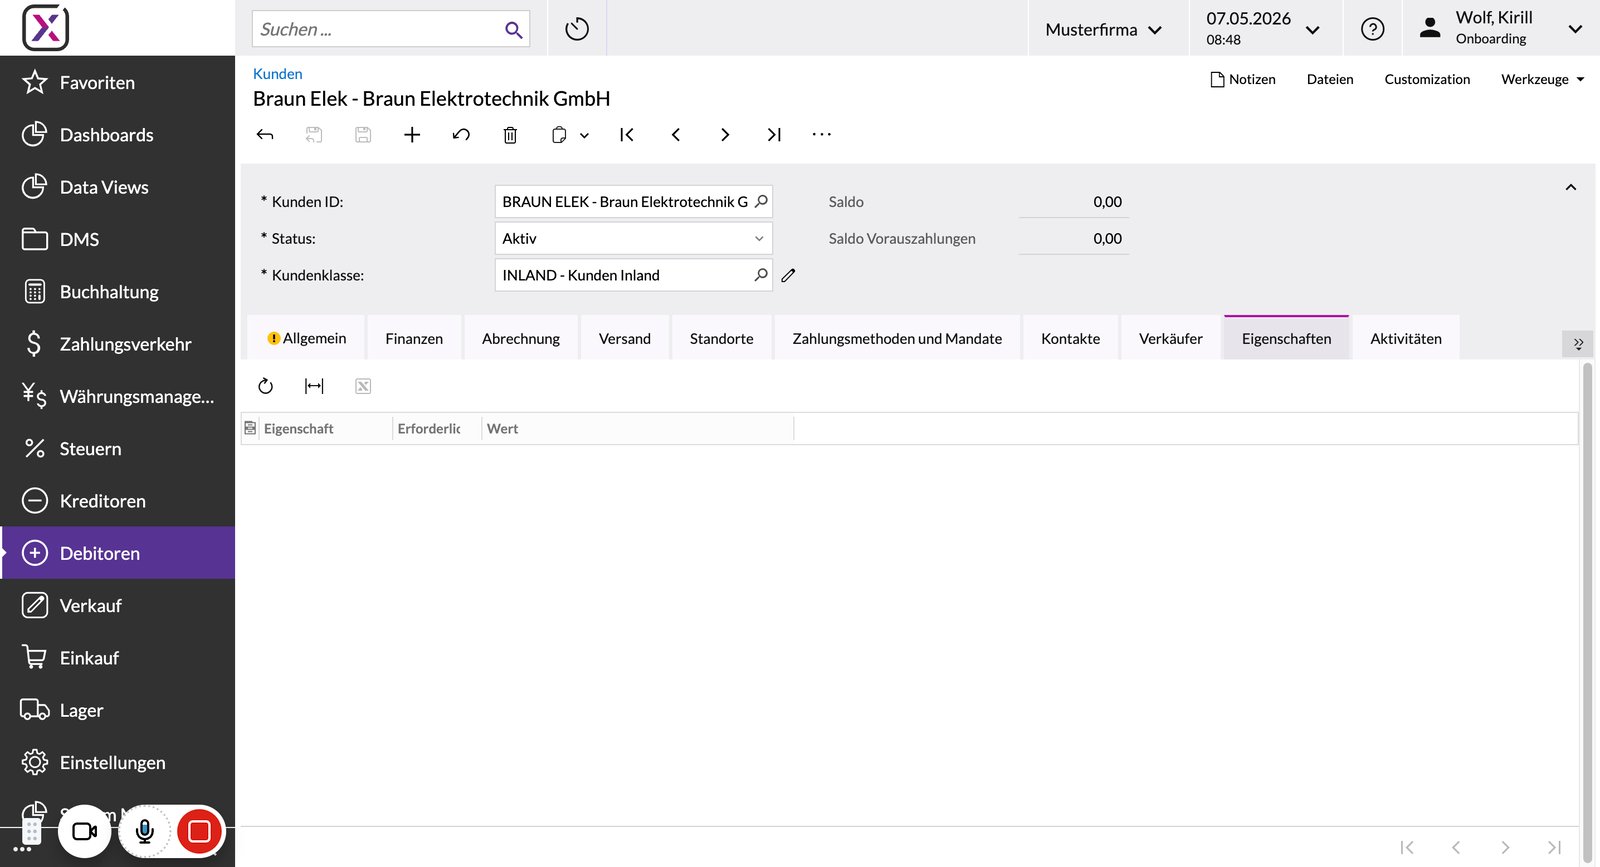Open the DMS folder module
The width and height of the screenshot is (1600, 867).
click(117, 239)
